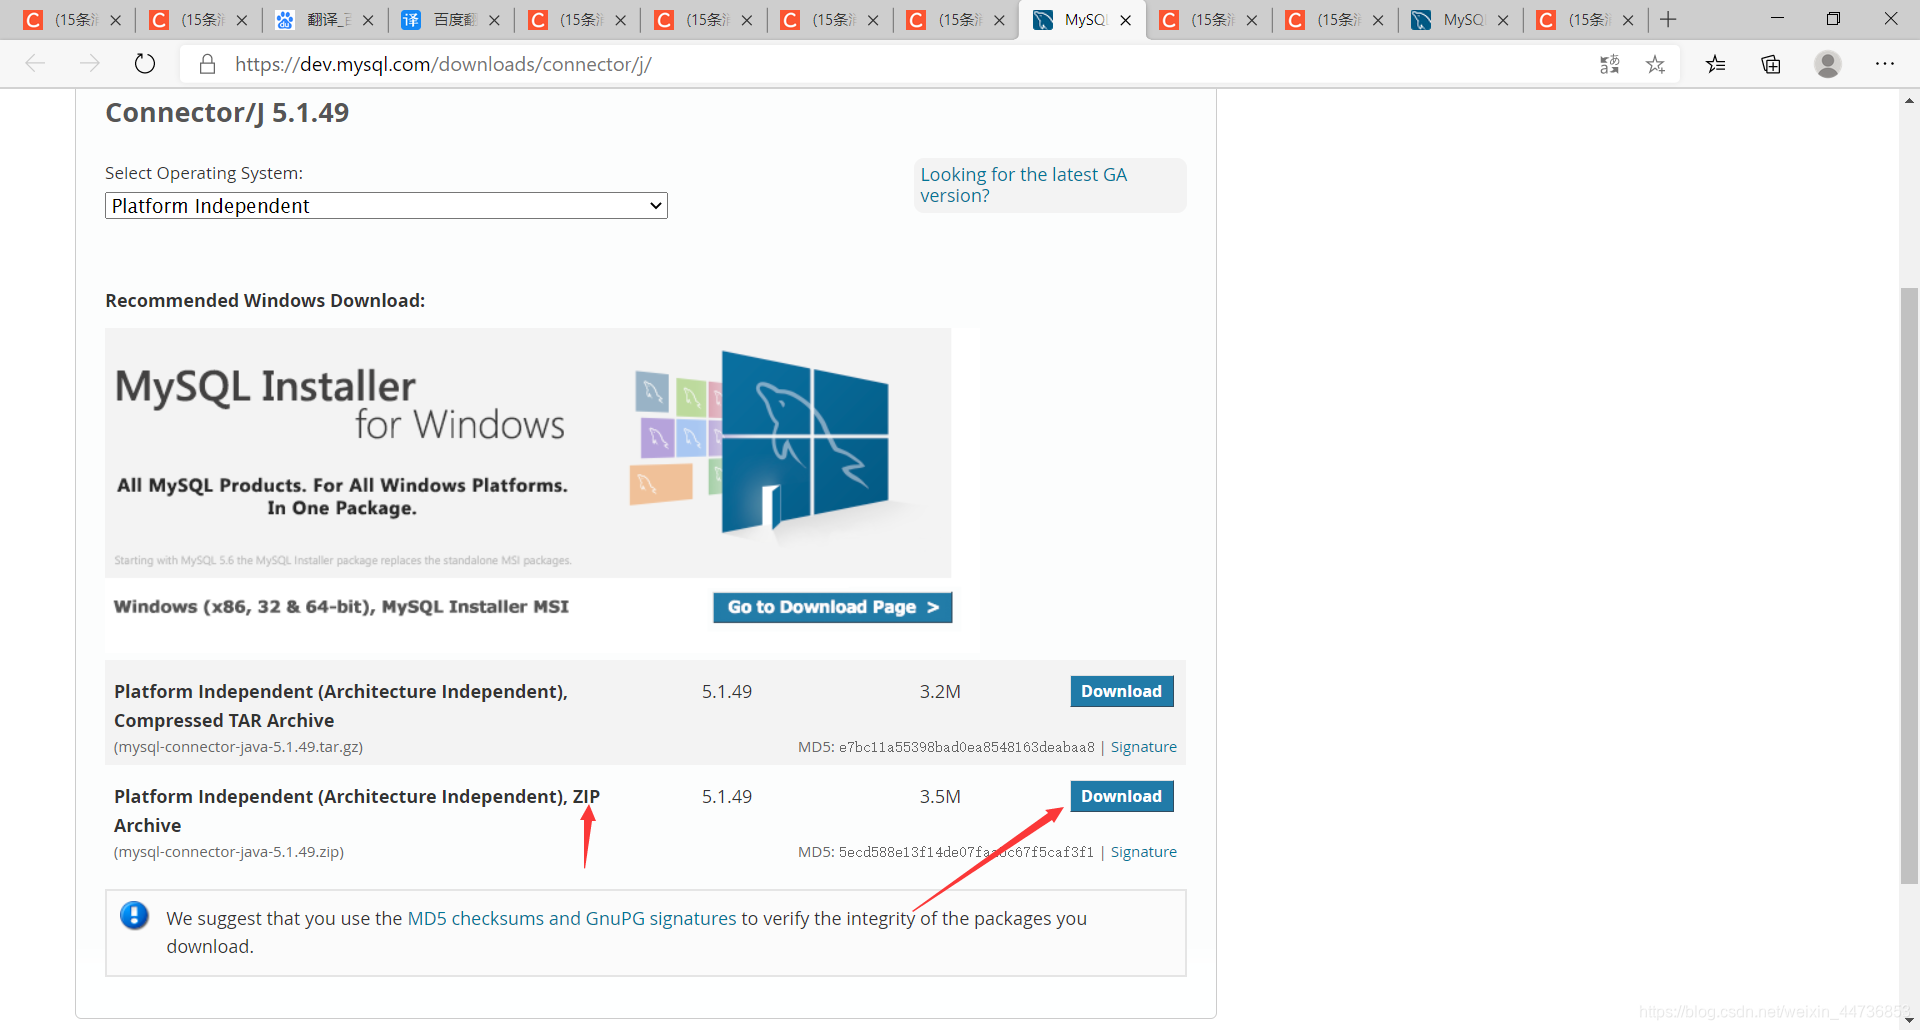The image size is (1920, 1030).
Task: Click the file name (mysql-connector-java-5.1.49.zip)
Action: 229,852
